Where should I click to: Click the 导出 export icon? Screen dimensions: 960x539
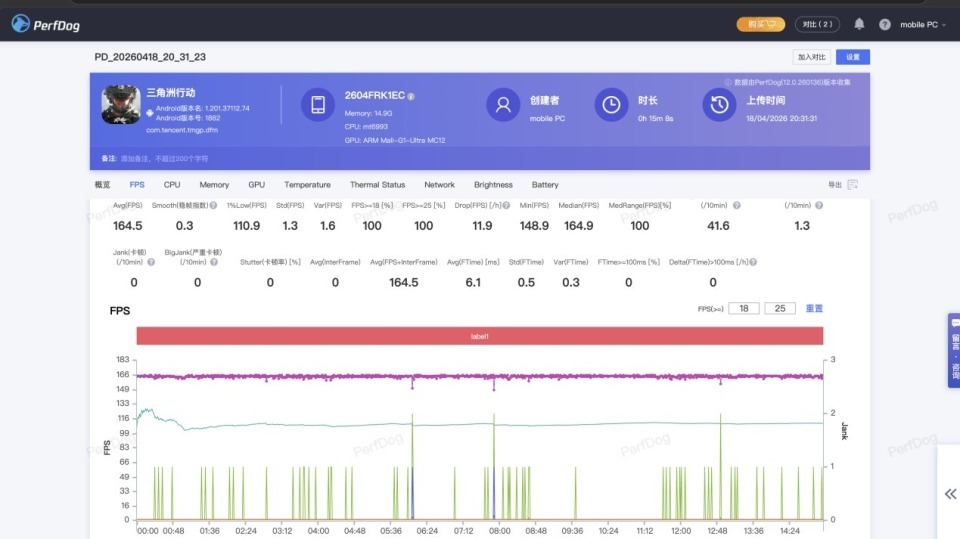coord(852,185)
